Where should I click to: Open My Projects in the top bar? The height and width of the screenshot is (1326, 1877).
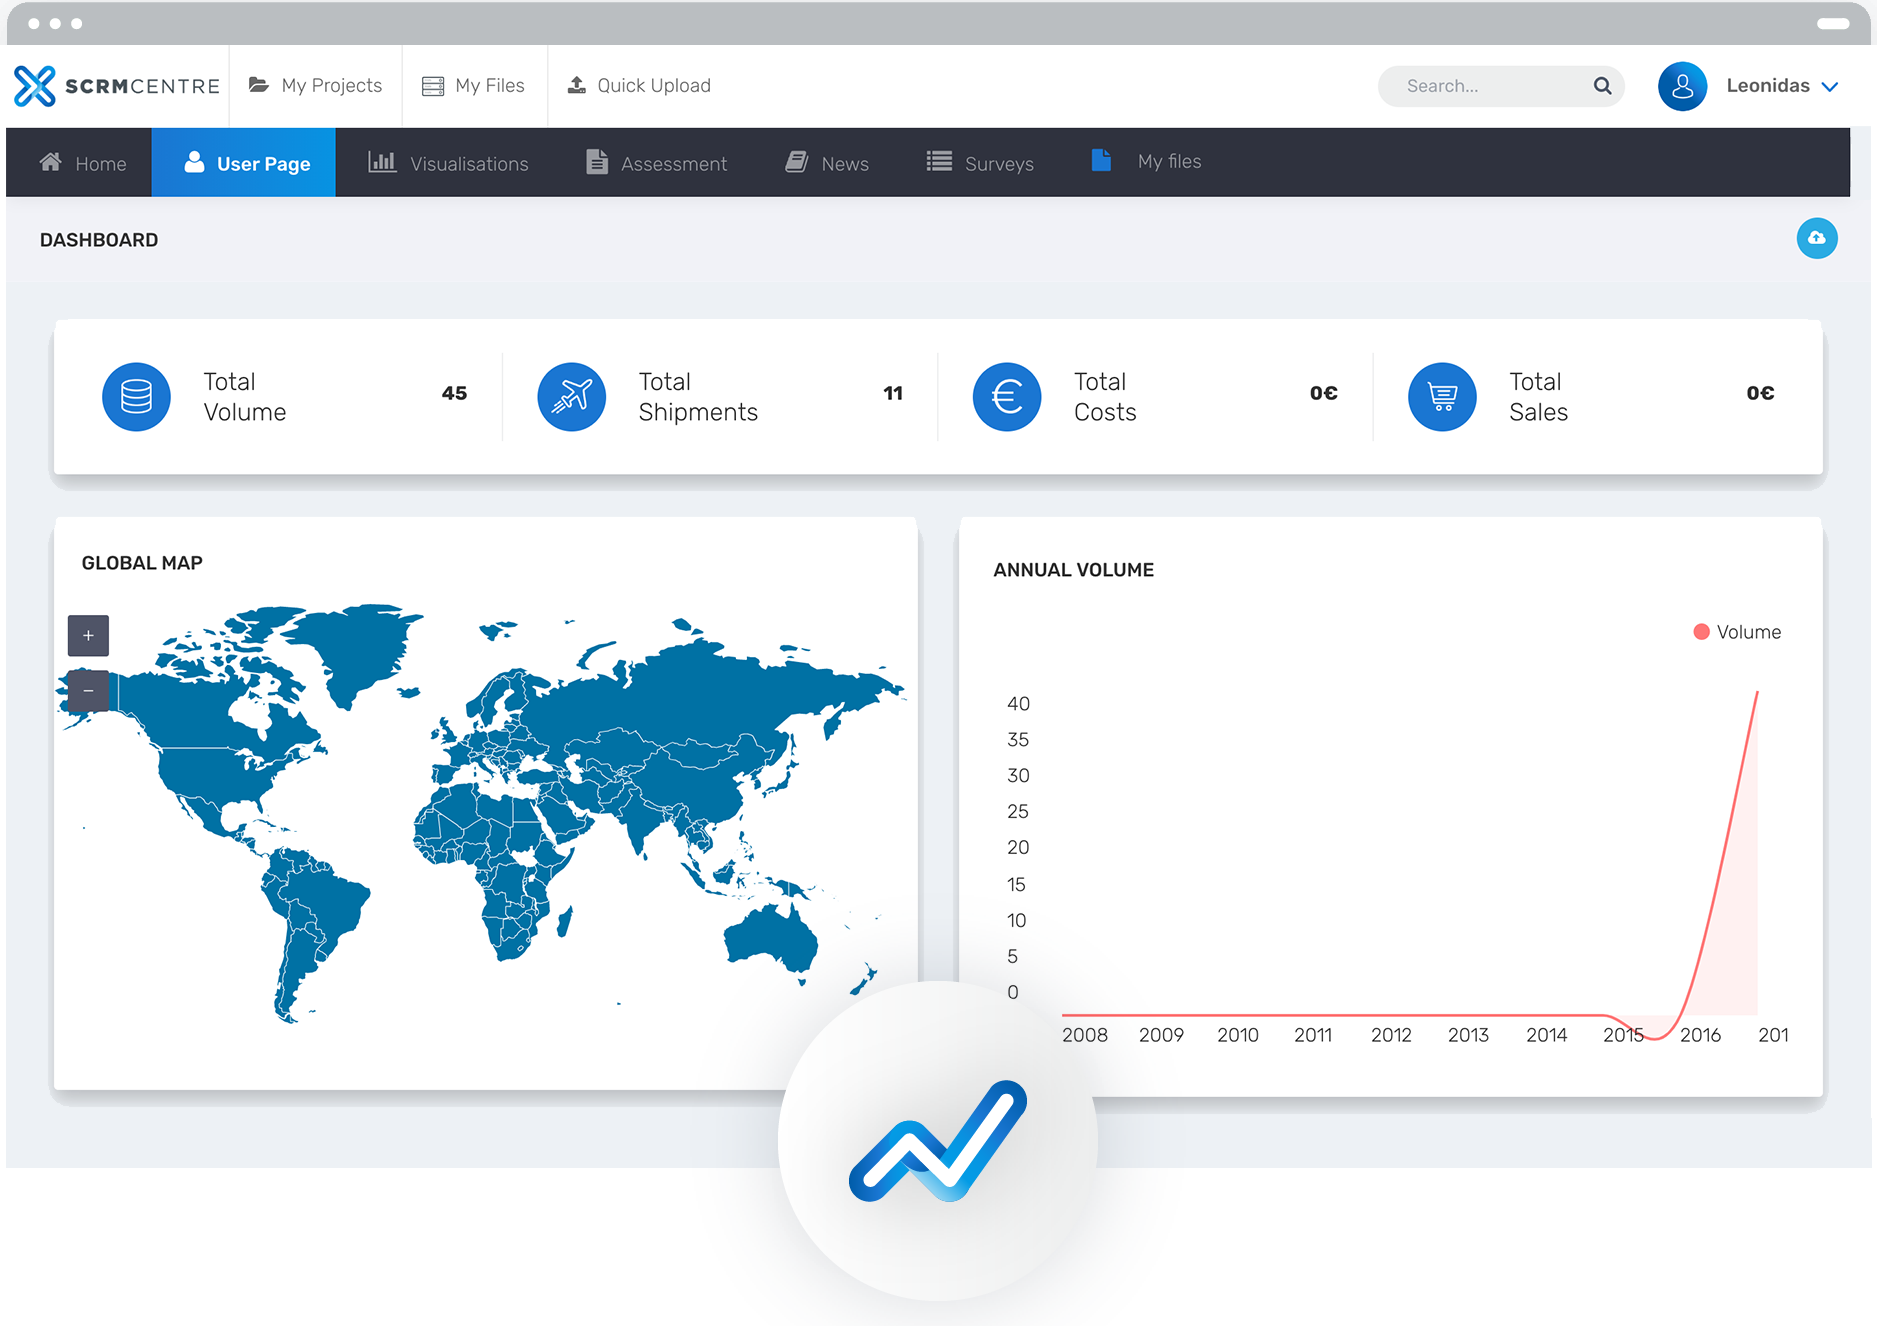315,86
